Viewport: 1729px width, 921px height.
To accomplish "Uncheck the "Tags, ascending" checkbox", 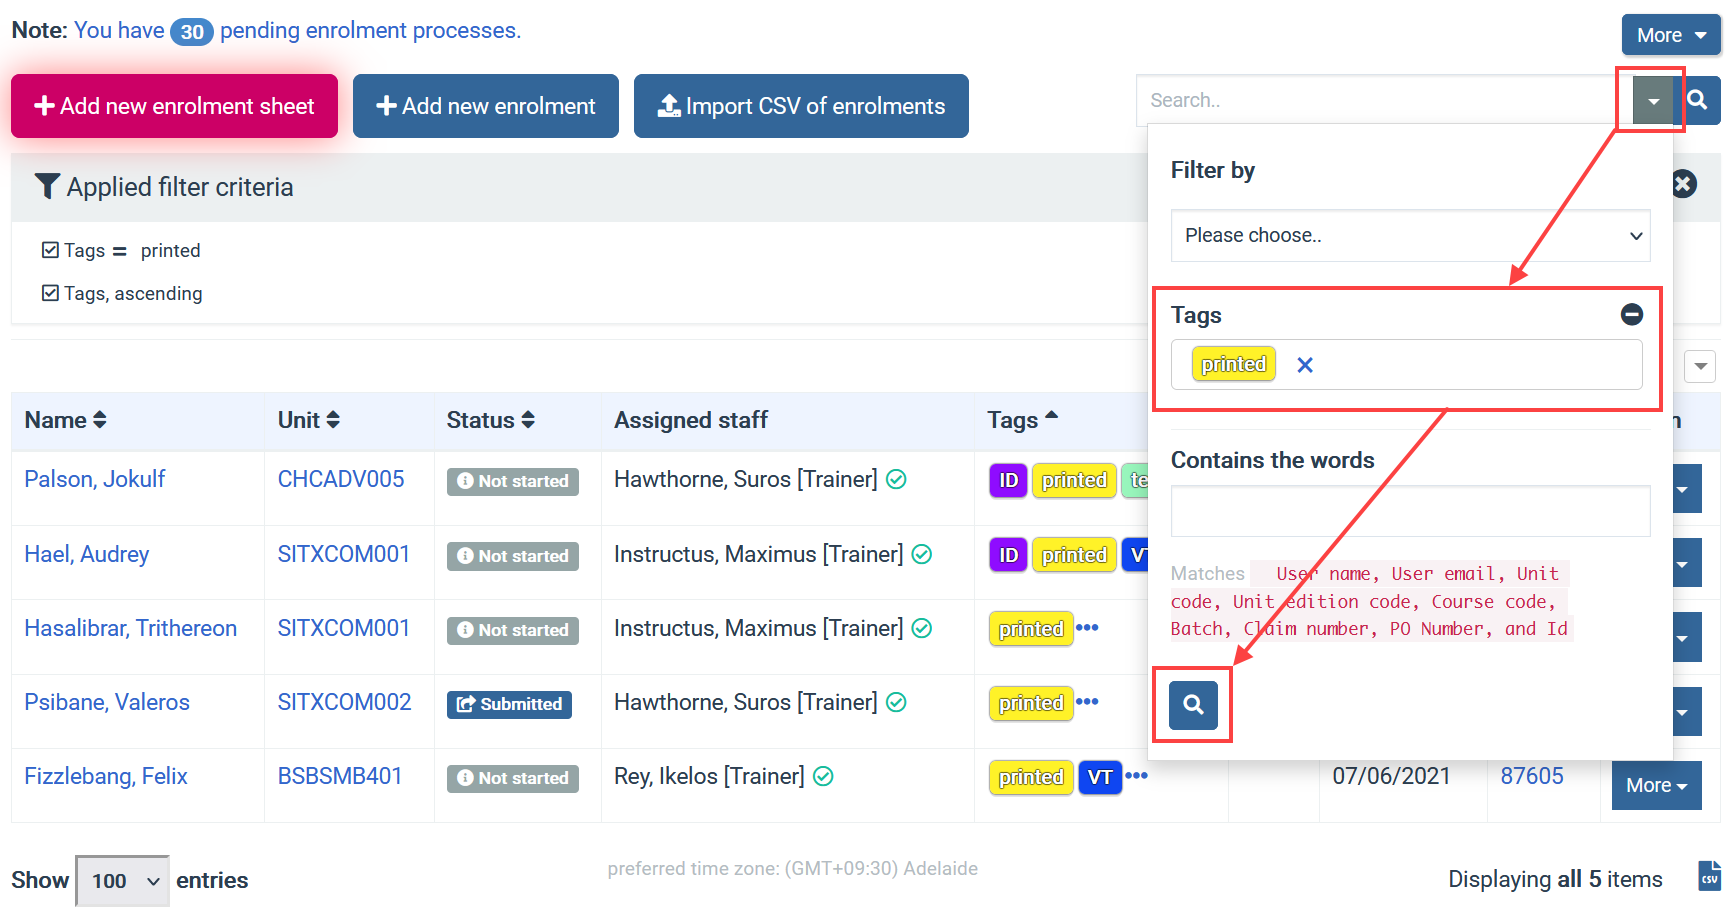I will 49,293.
